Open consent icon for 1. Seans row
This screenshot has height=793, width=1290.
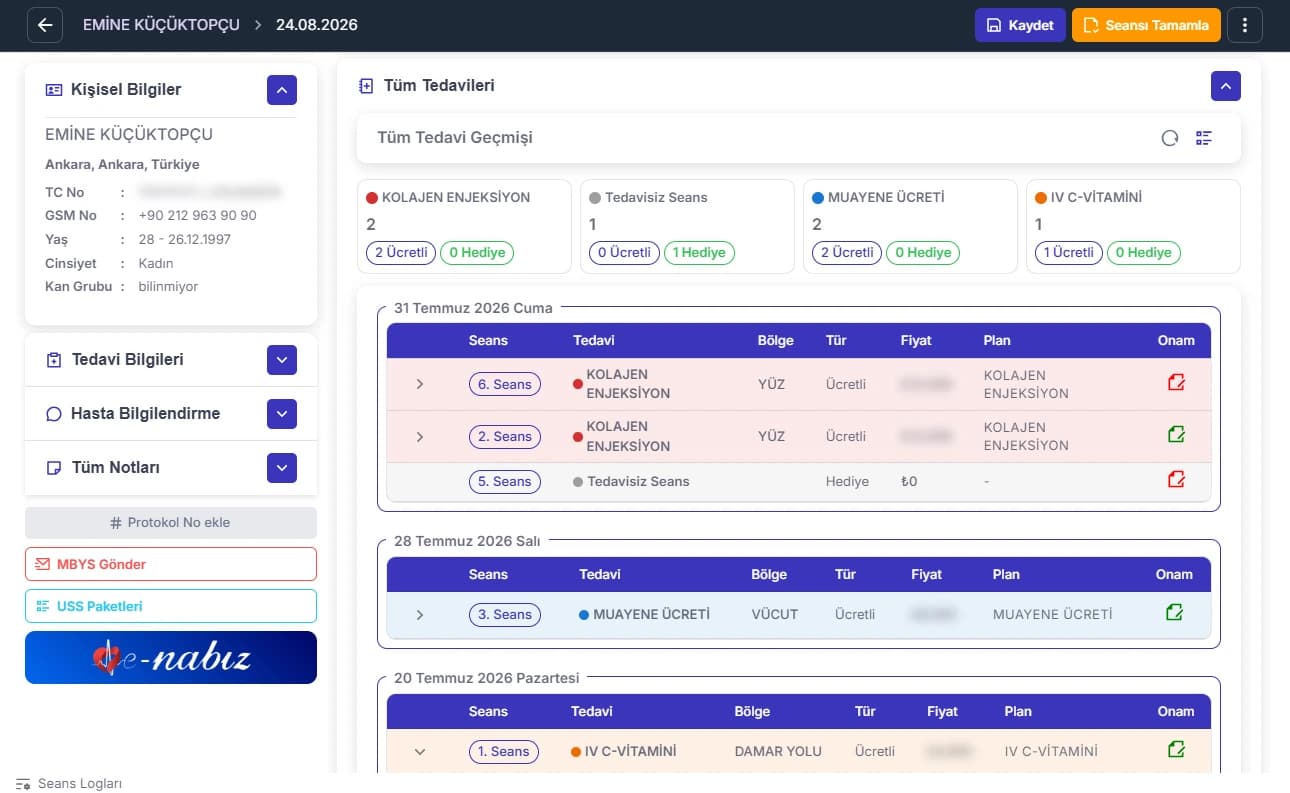[1176, 750]
